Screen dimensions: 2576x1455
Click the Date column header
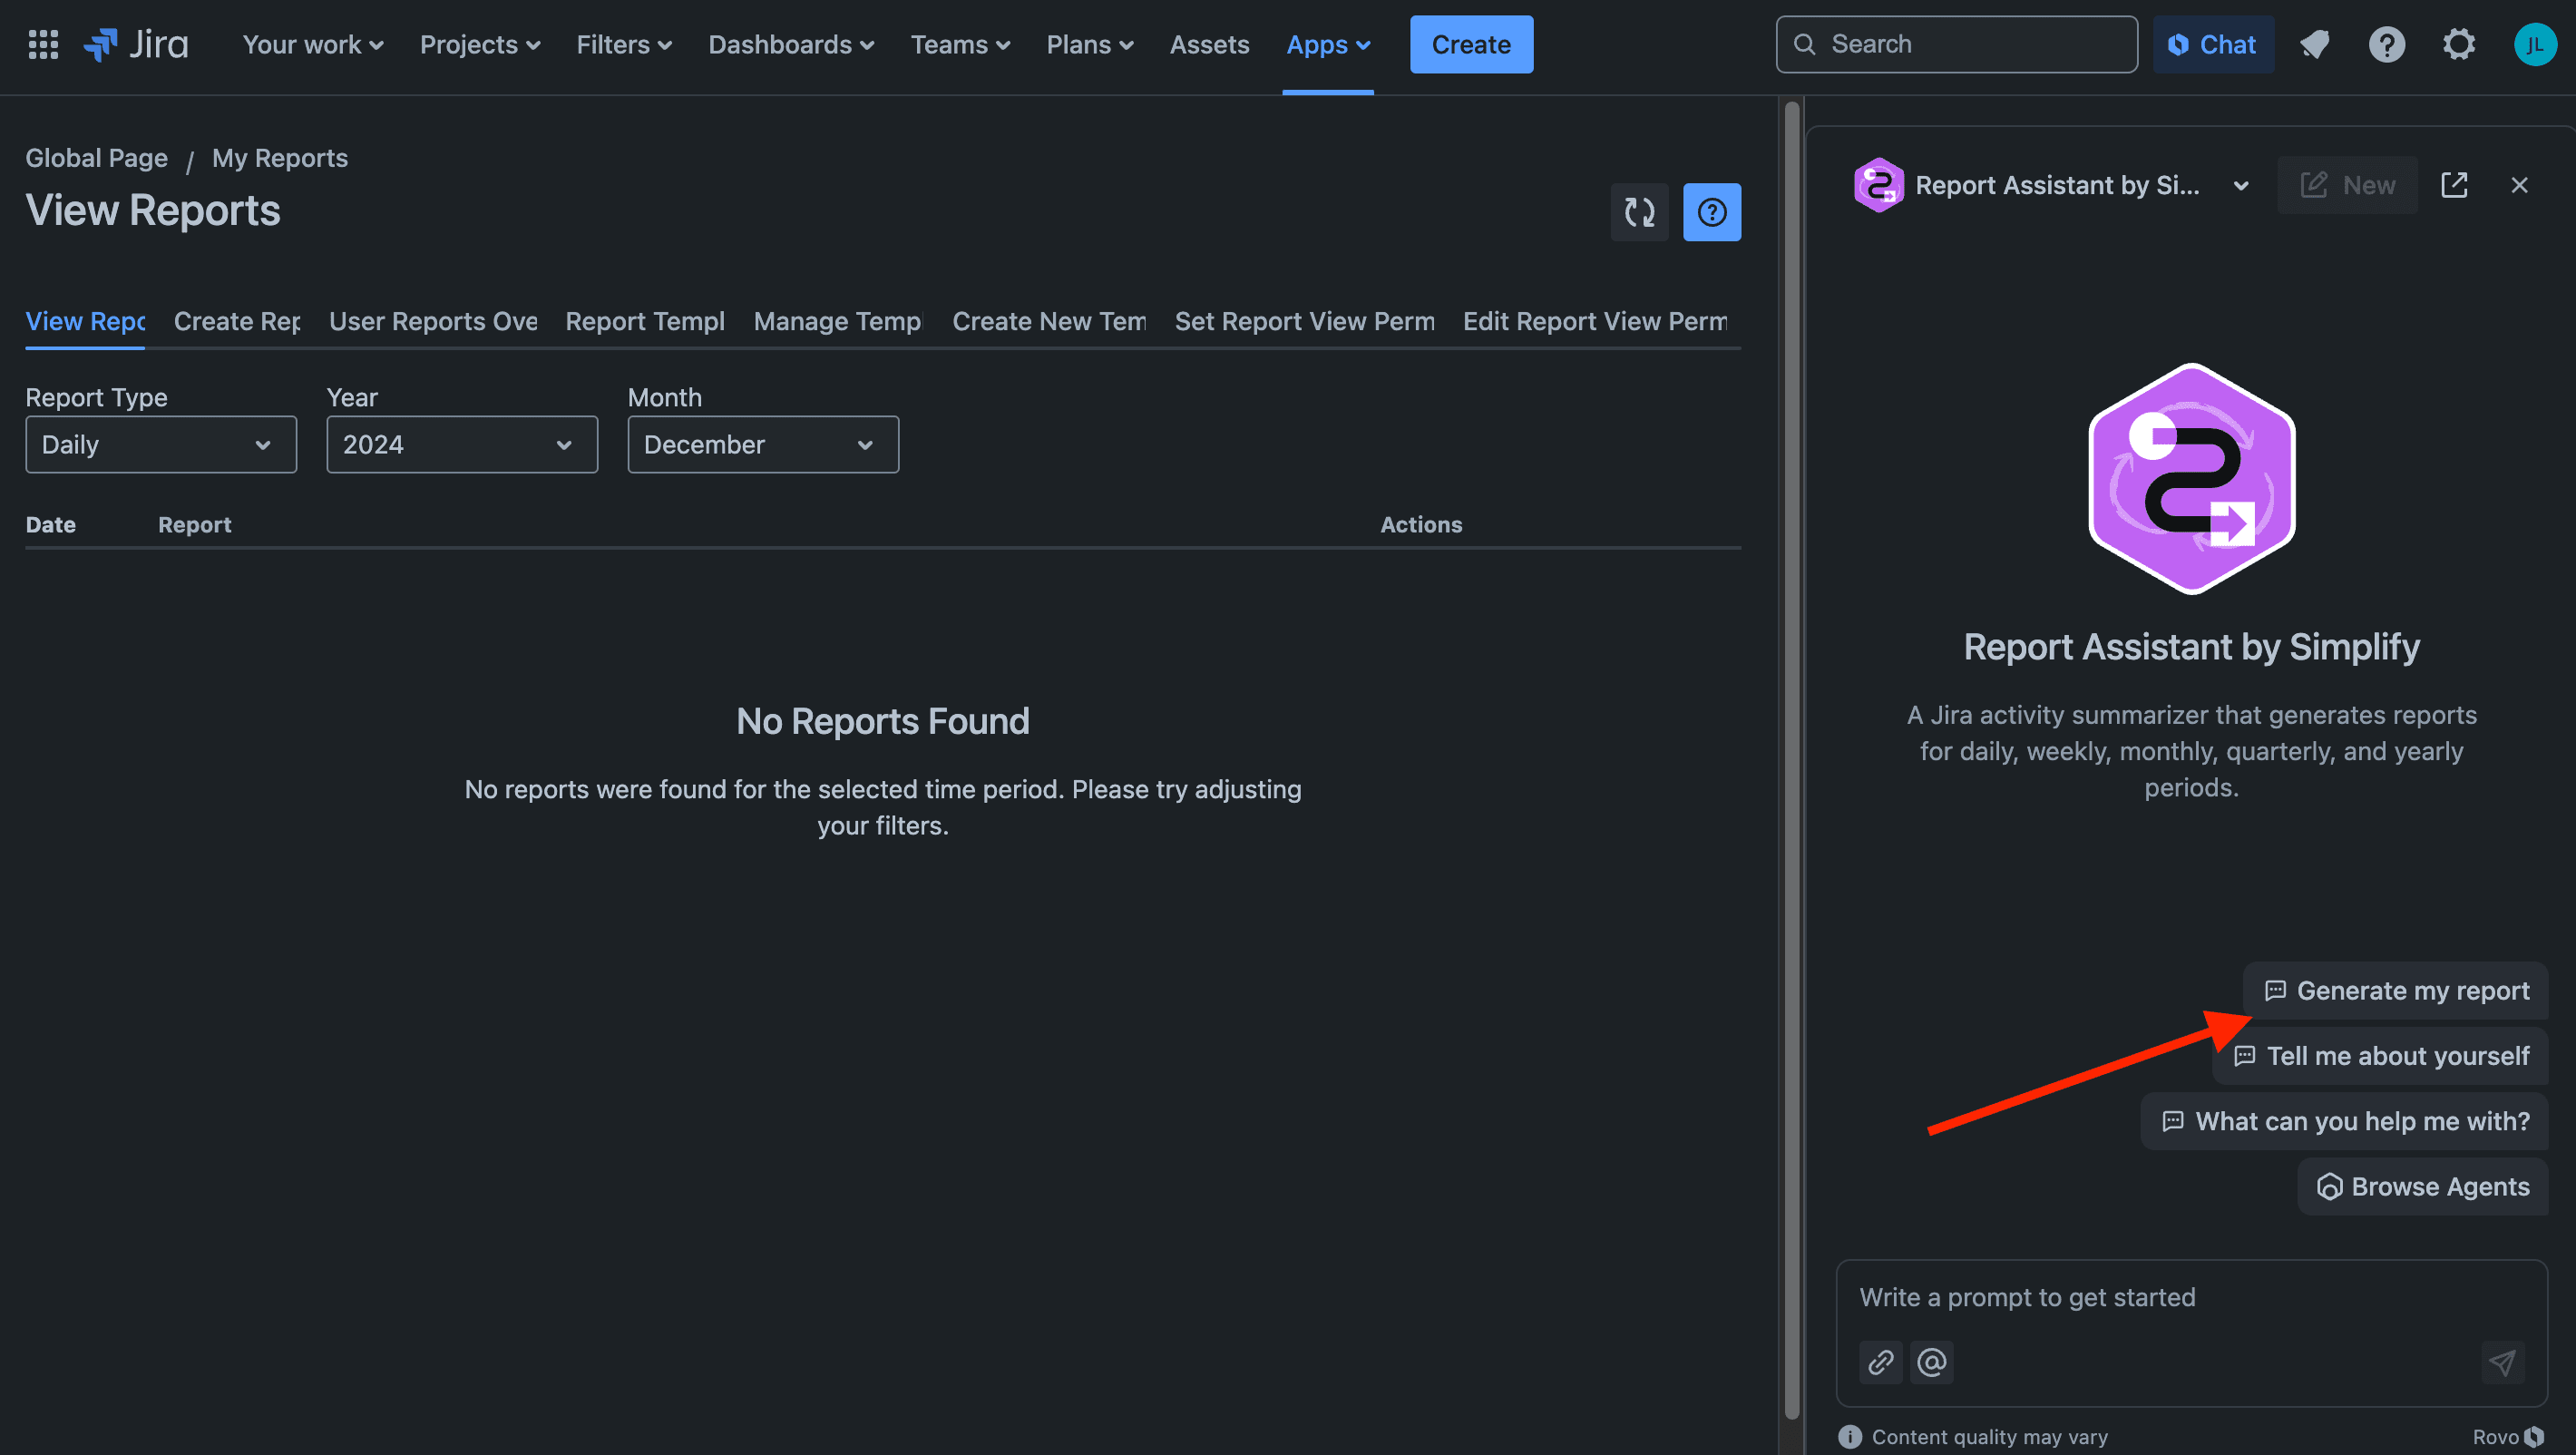(x=51, y=524)
